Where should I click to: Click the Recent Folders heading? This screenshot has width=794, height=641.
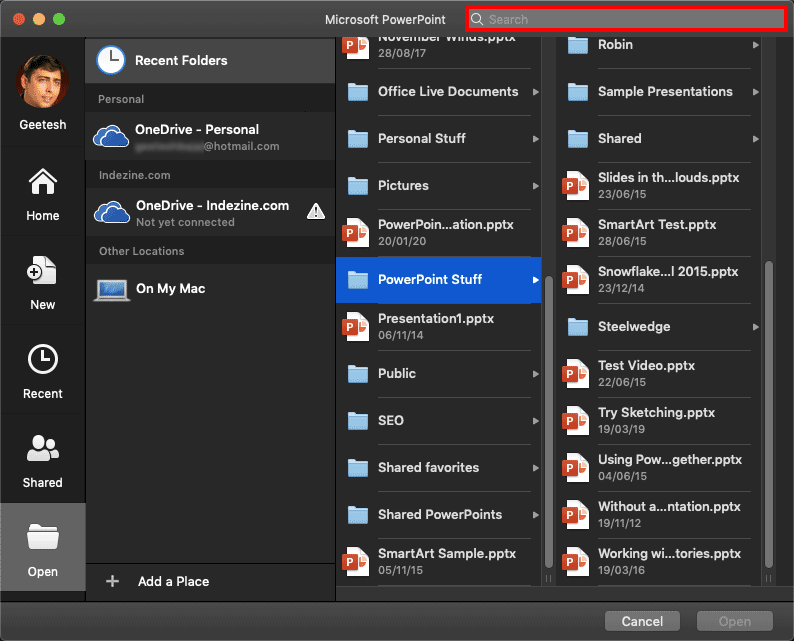click(181, 60)
